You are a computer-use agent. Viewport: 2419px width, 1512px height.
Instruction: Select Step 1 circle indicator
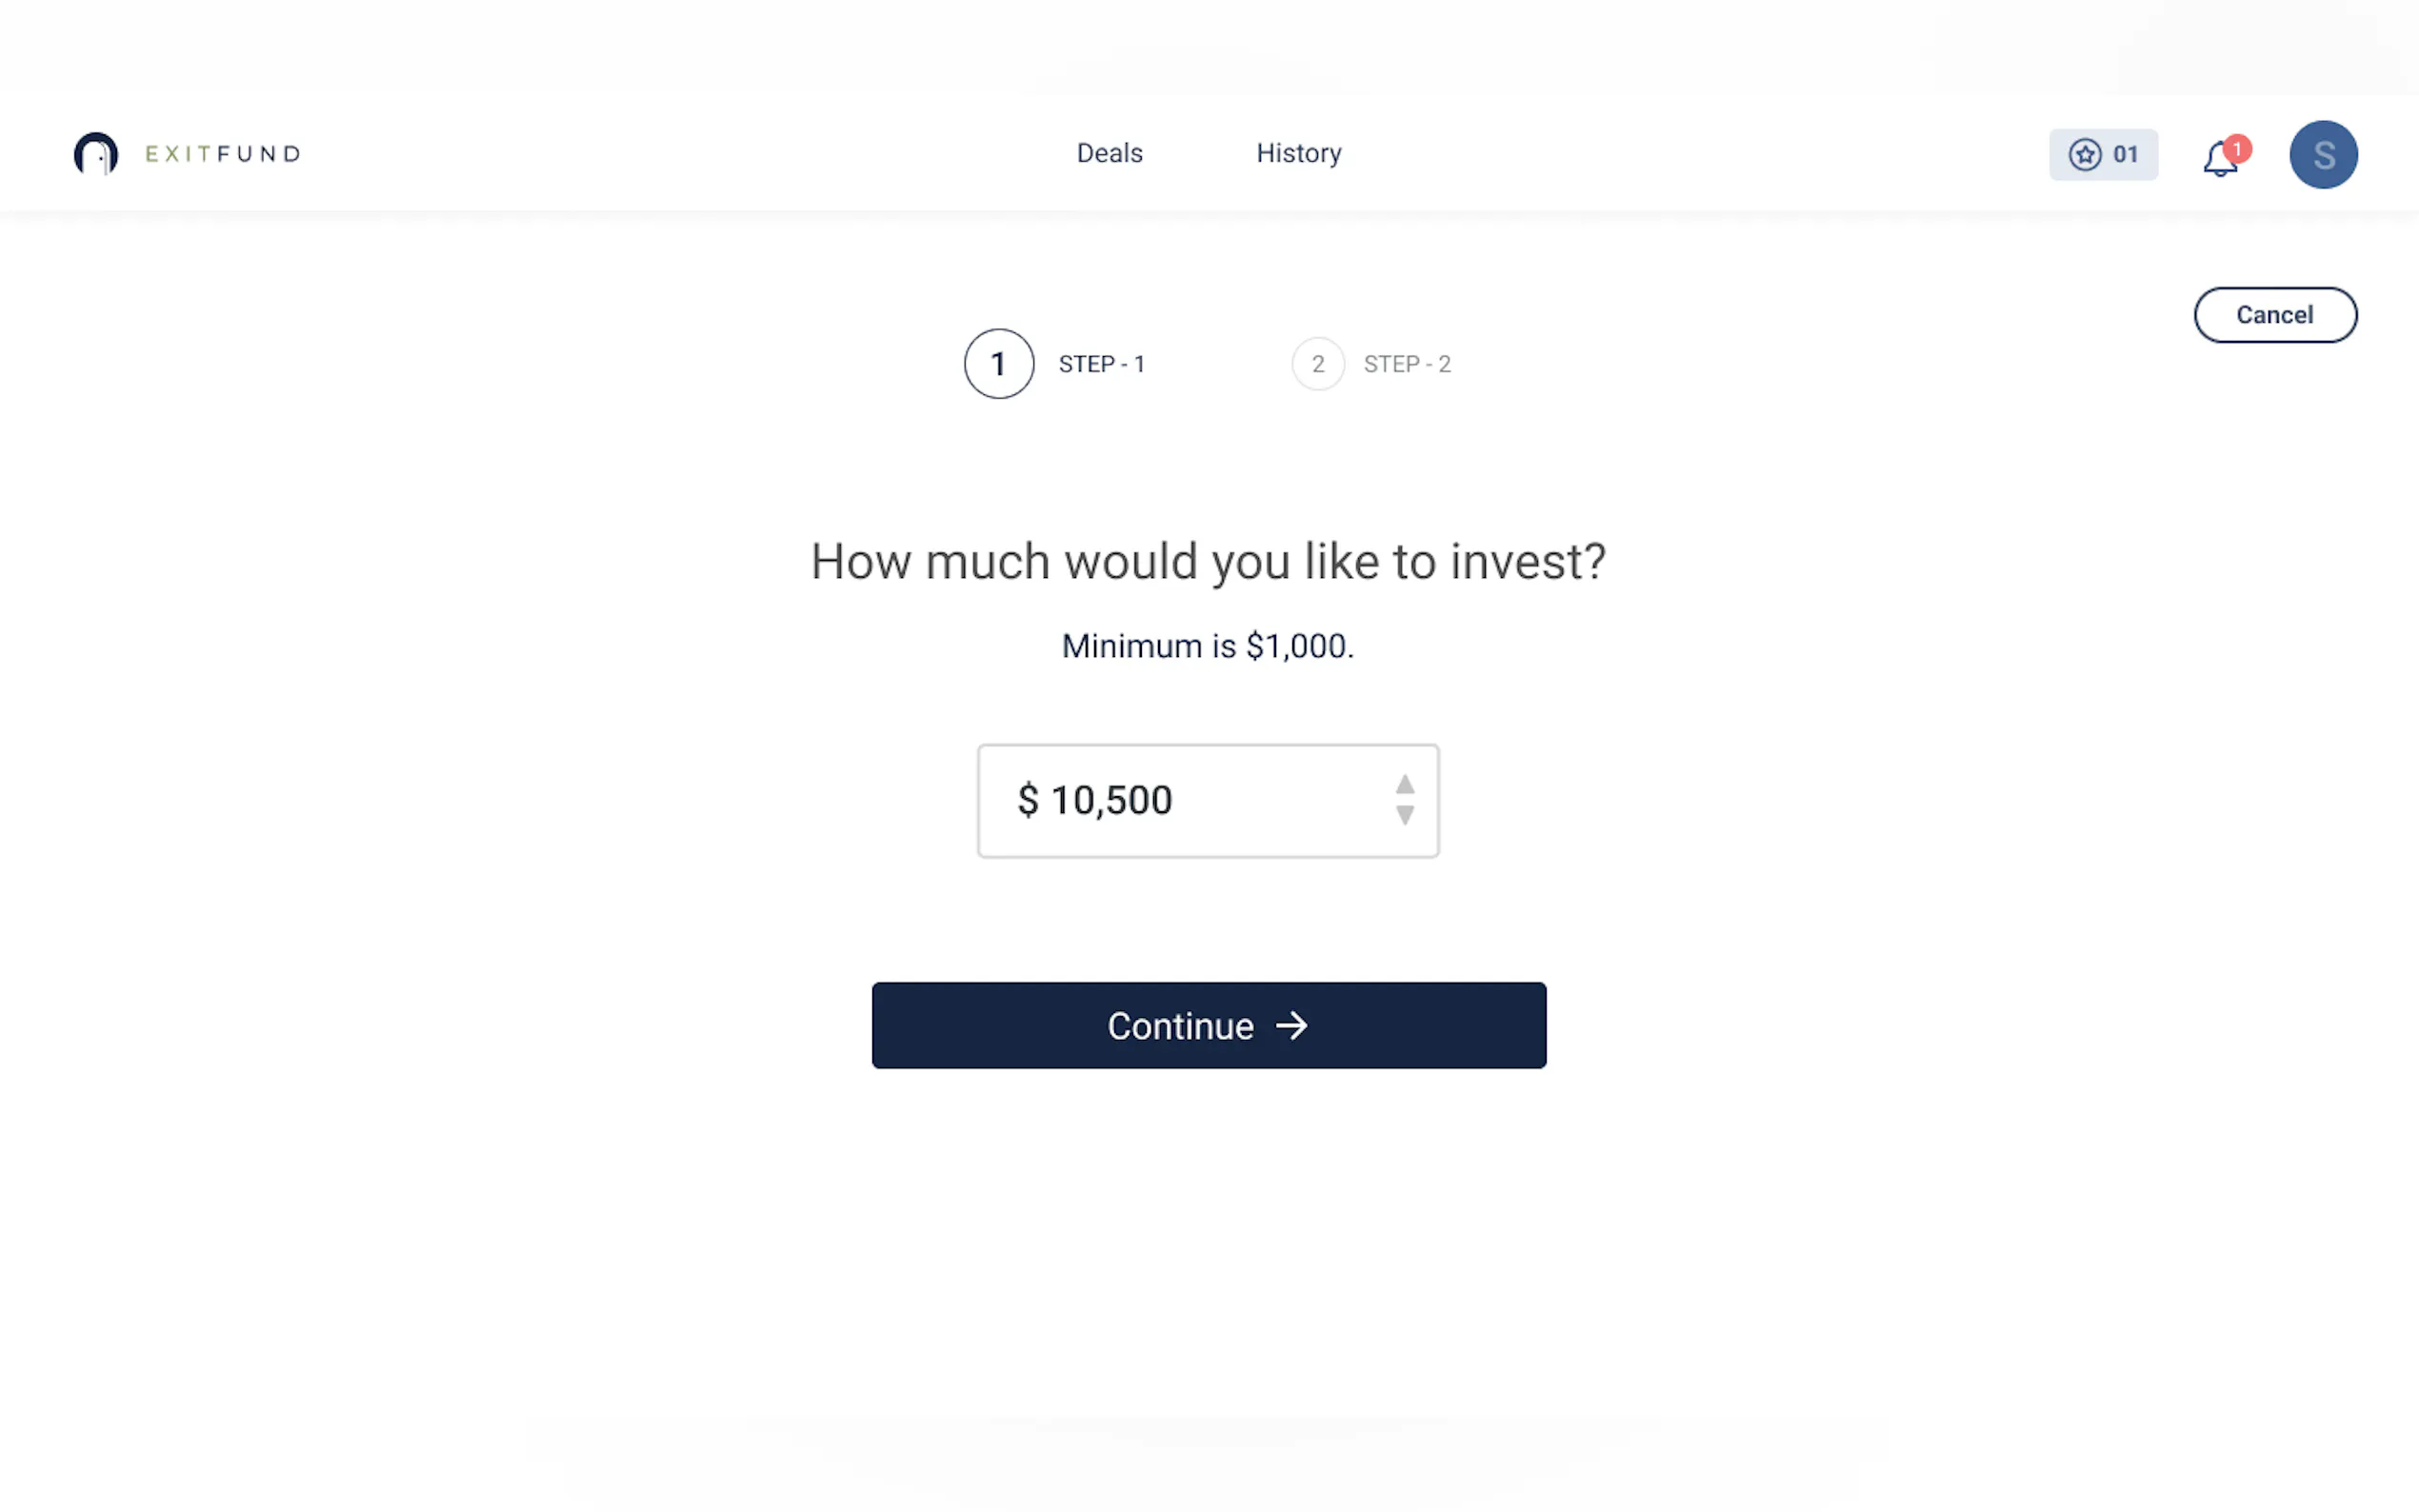[x=998, y=363]
